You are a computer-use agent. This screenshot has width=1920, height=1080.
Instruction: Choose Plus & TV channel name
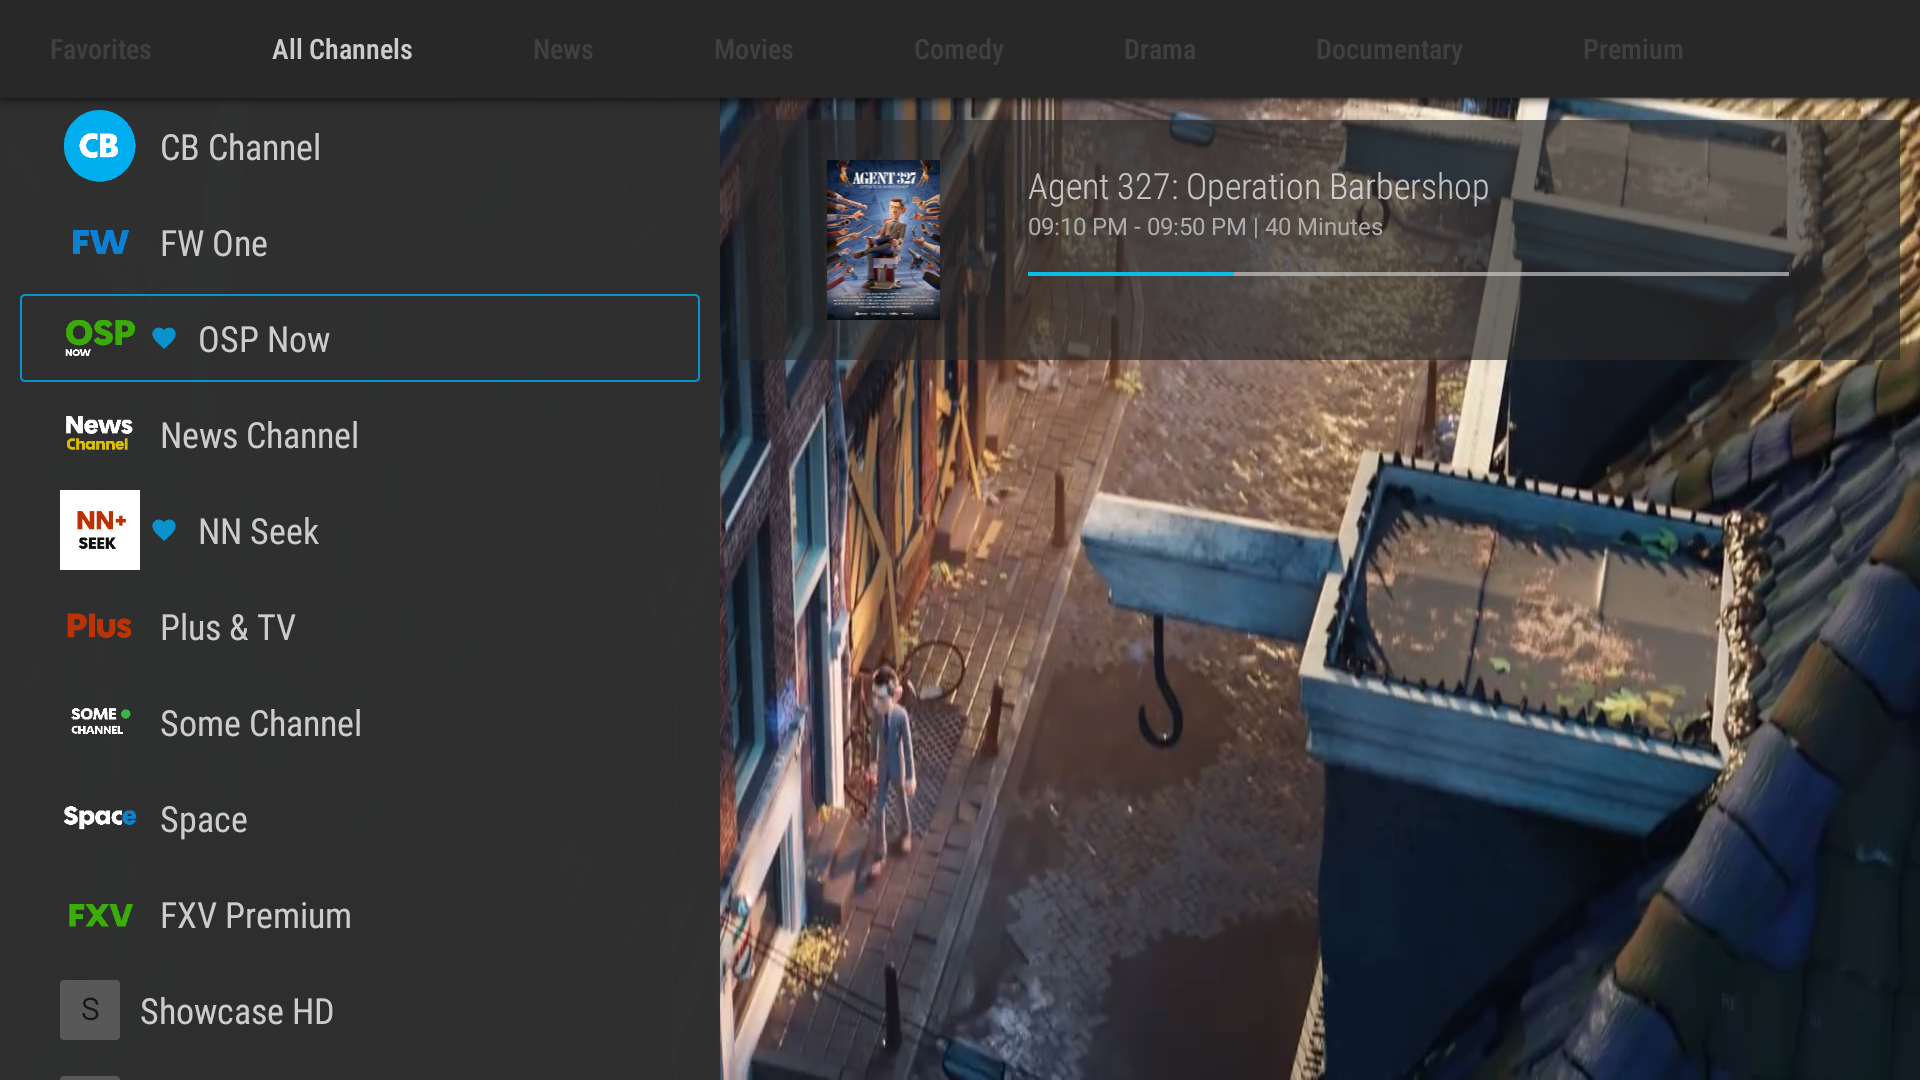tap(228, 628)
